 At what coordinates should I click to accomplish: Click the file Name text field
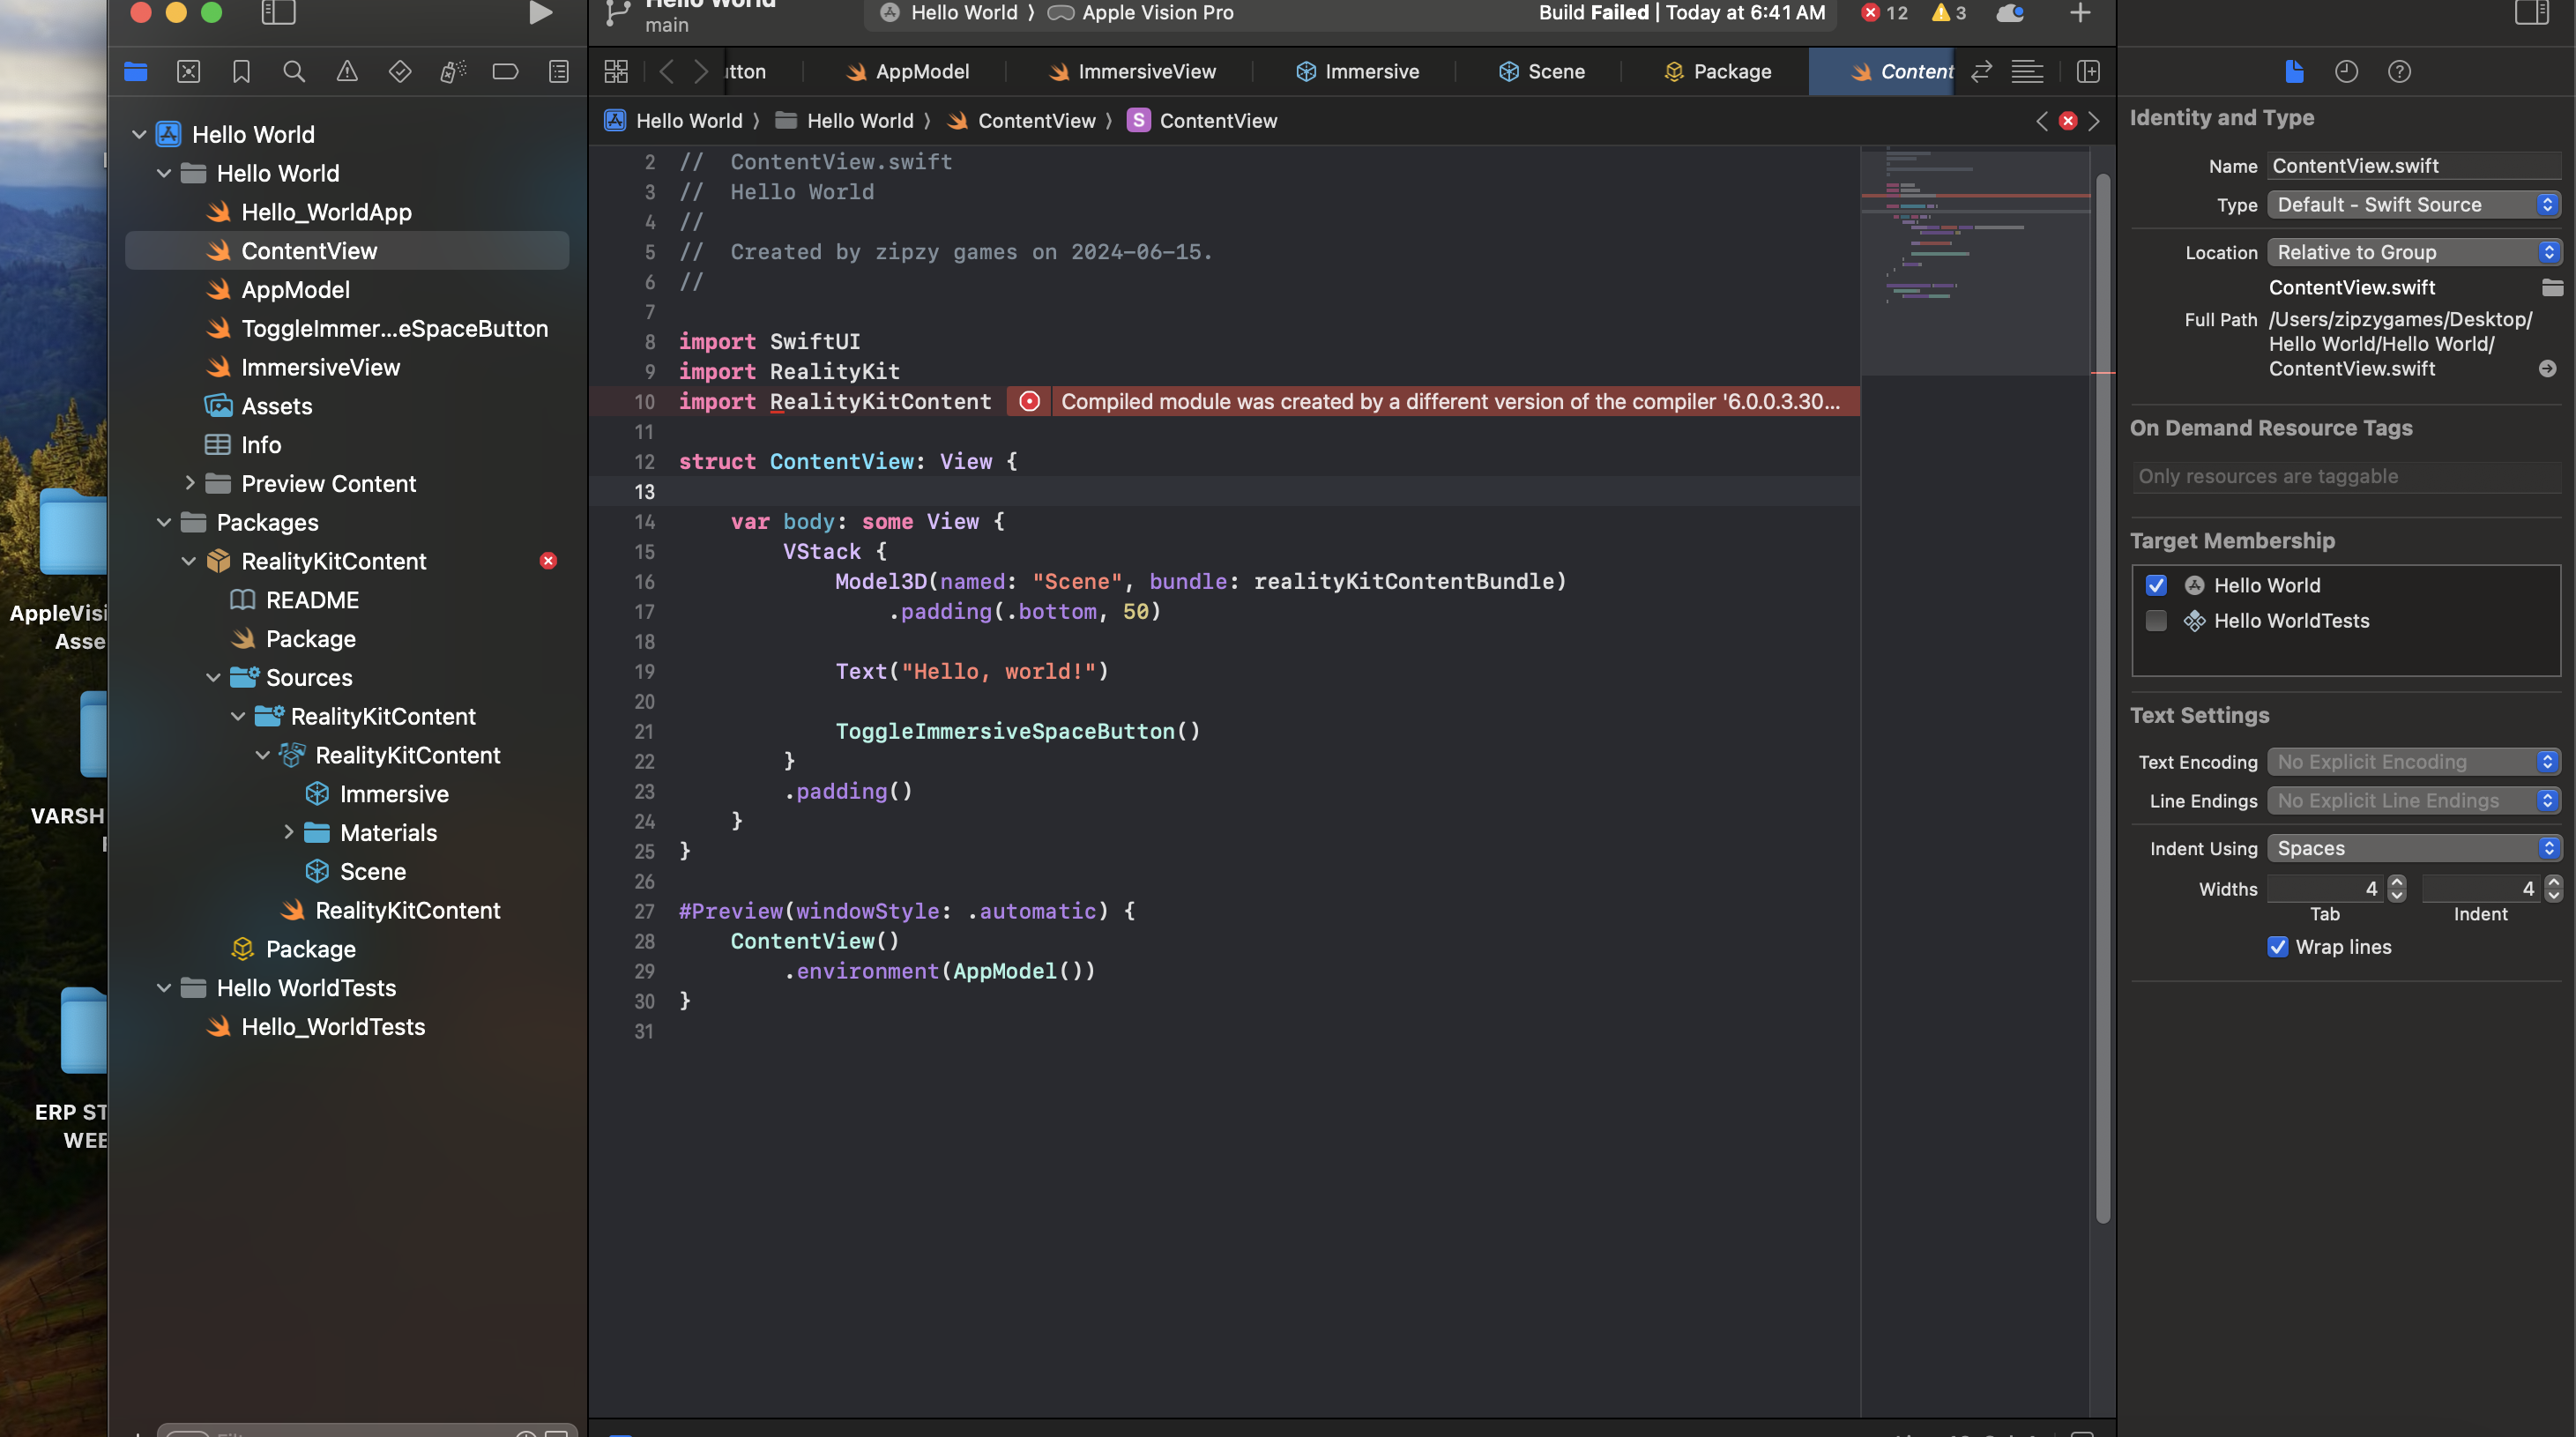(2414, 166)
